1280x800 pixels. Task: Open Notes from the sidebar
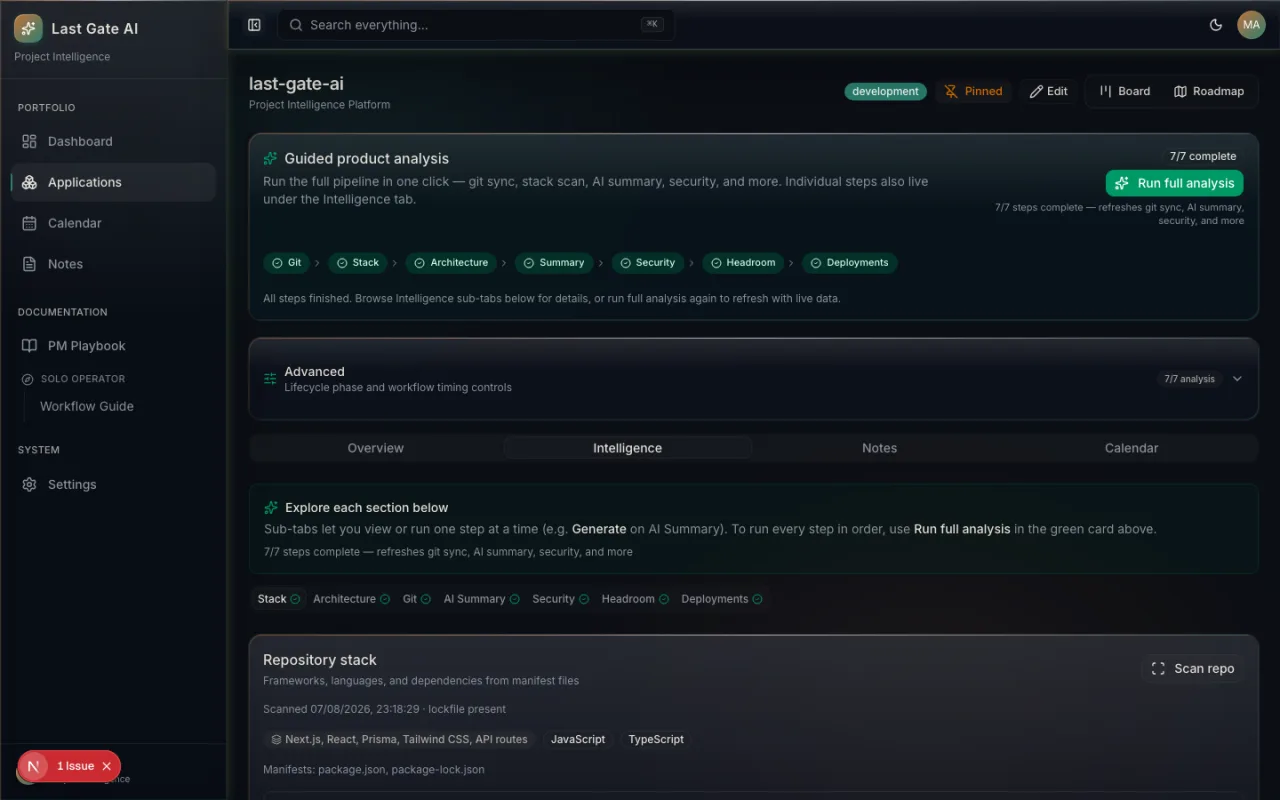point(113,265)
